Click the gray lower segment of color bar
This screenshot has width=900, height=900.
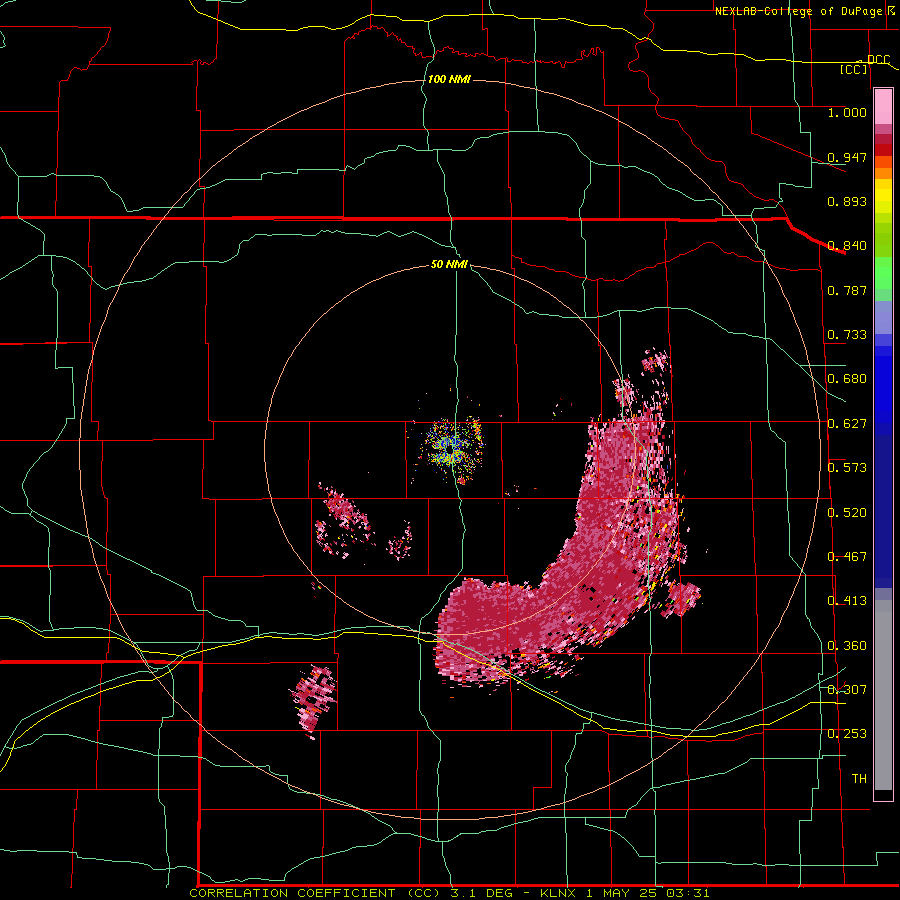click(x=883, y=695)
